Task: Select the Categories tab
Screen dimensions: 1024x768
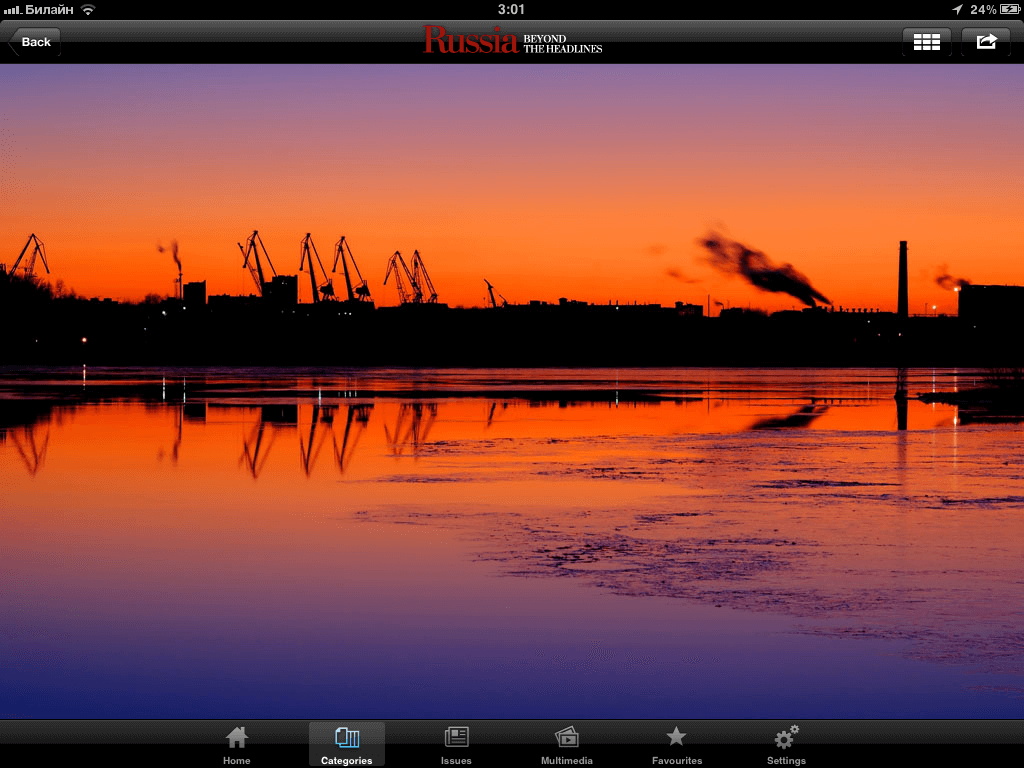Action: [347, 745]
